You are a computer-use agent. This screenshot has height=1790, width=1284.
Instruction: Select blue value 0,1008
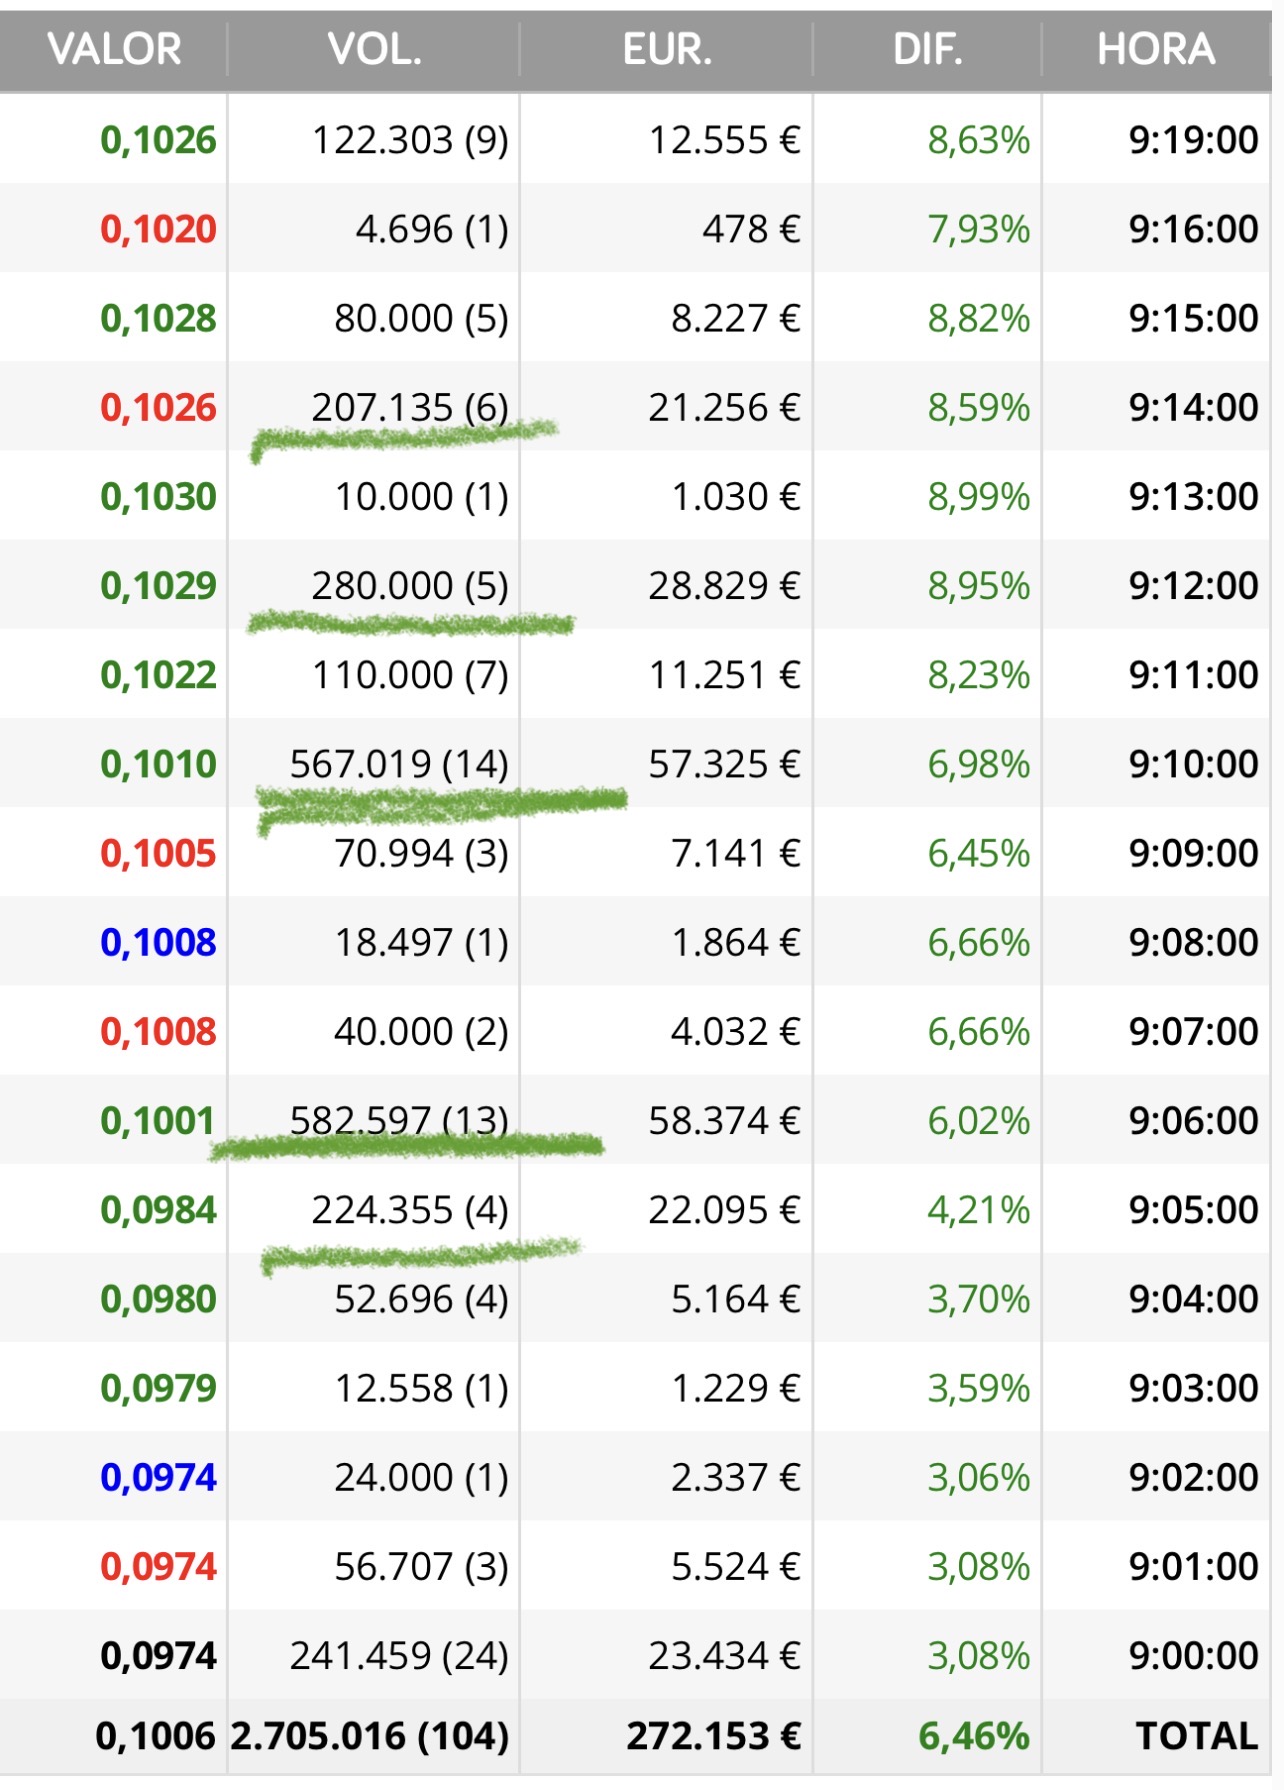pos(158,942)
